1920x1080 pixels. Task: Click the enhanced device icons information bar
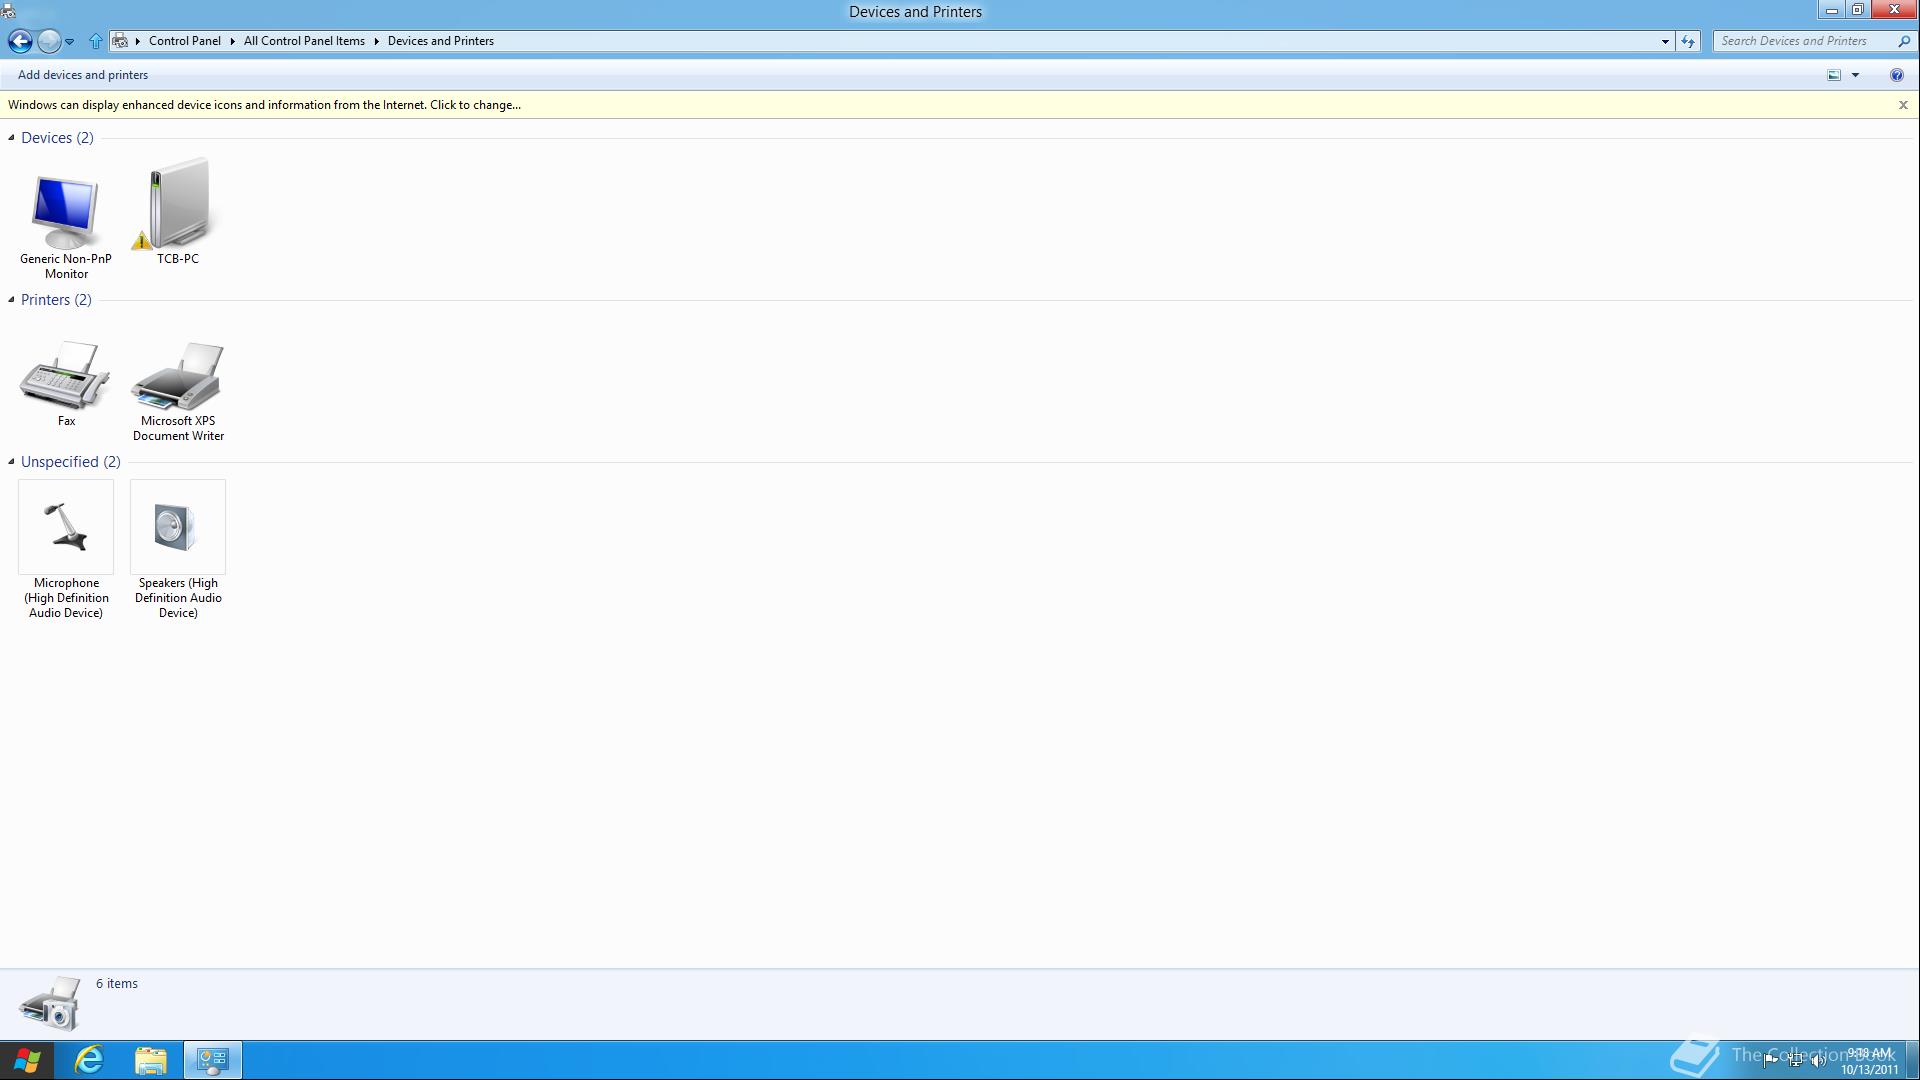click(x=265, y=105)
